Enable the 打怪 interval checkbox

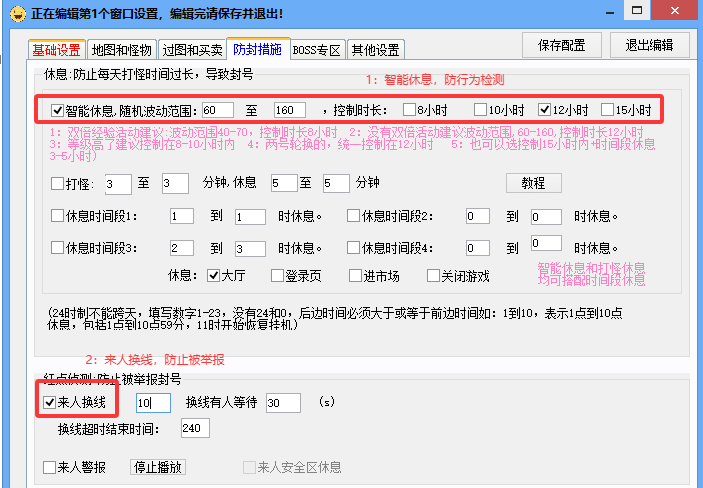click(57, 184)
